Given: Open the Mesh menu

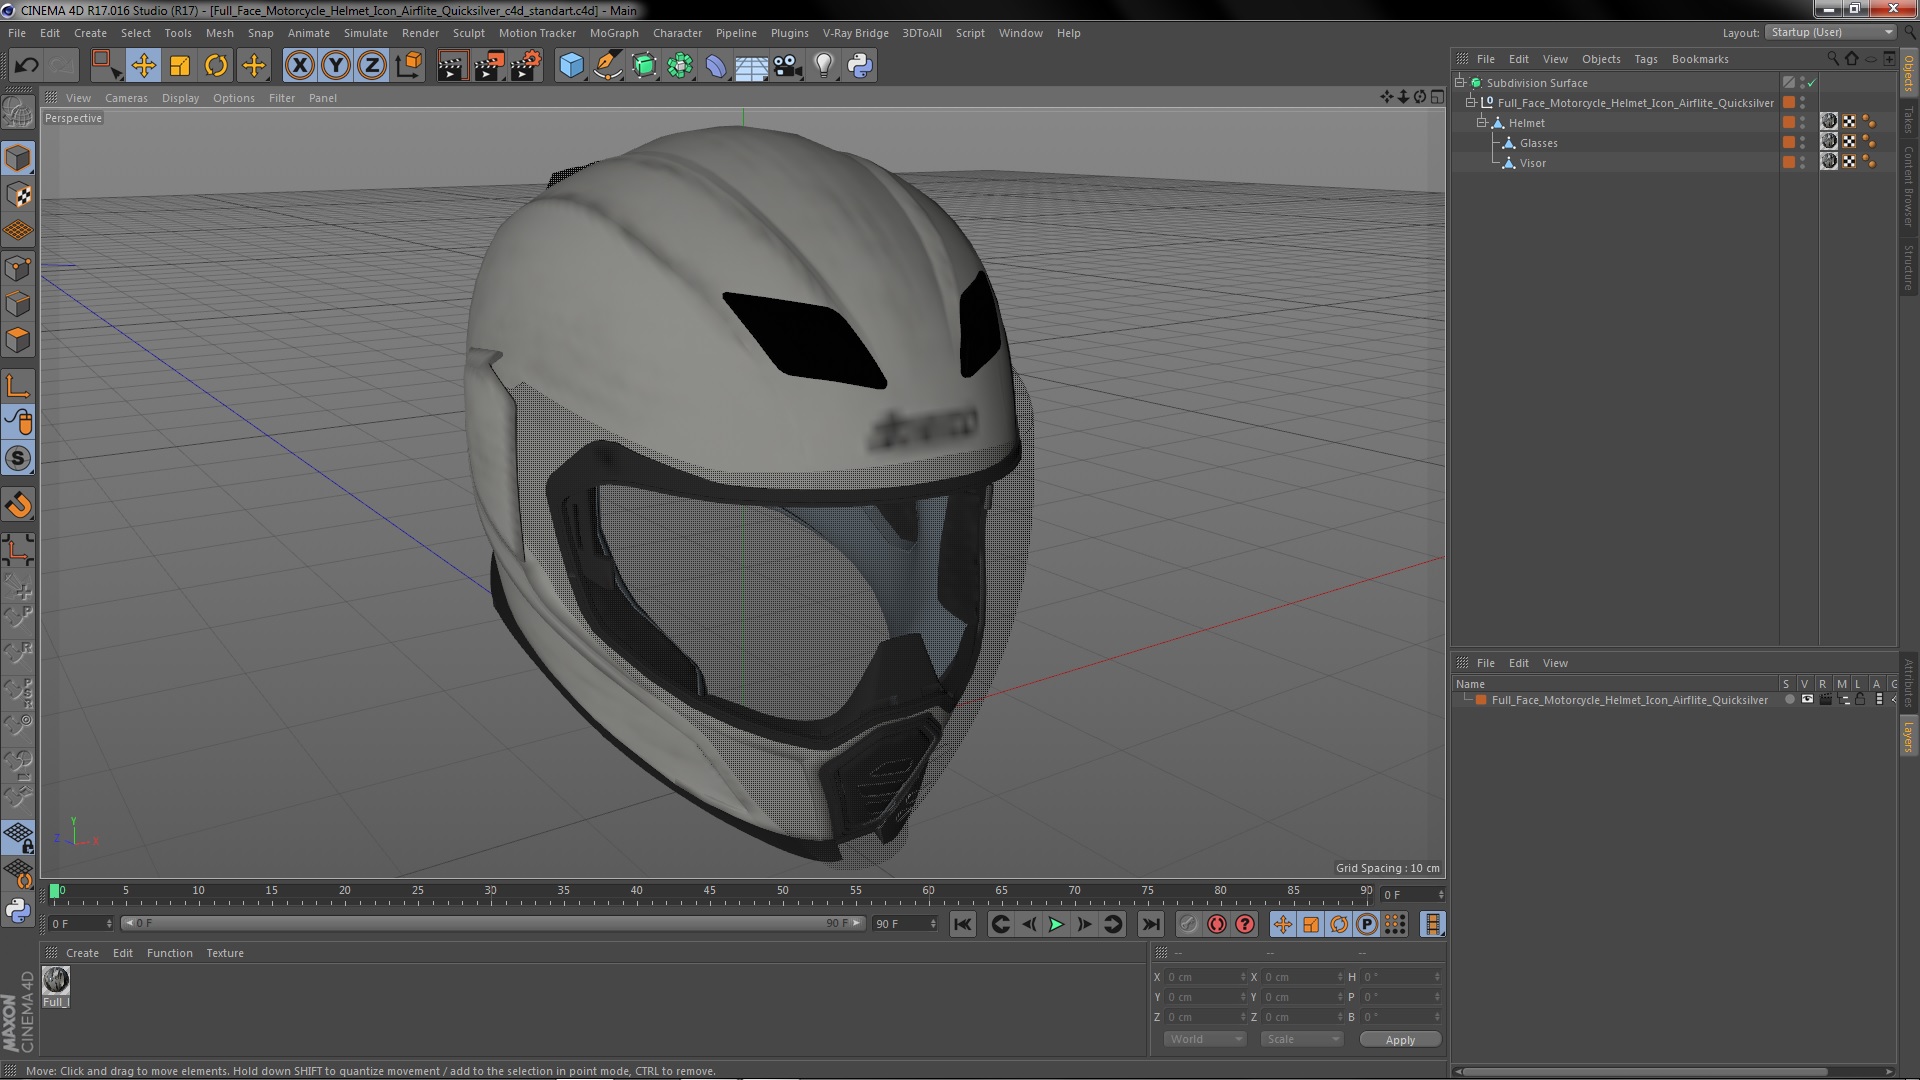Looking at the screenshot, I should (219, 33).
